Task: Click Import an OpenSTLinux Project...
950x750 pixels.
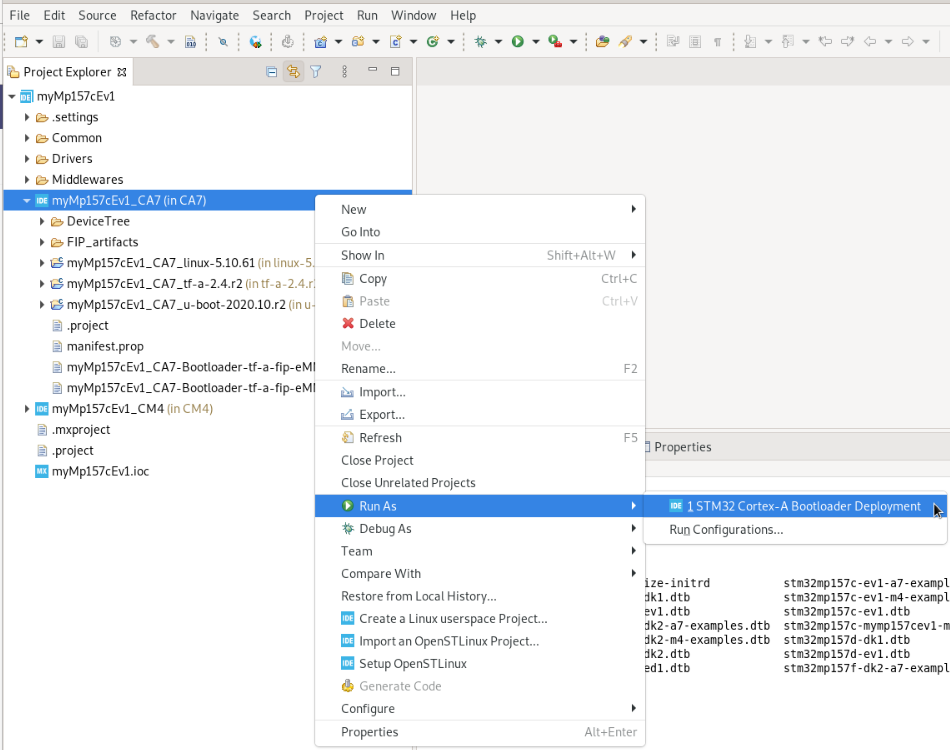Action: coord(480,641)
